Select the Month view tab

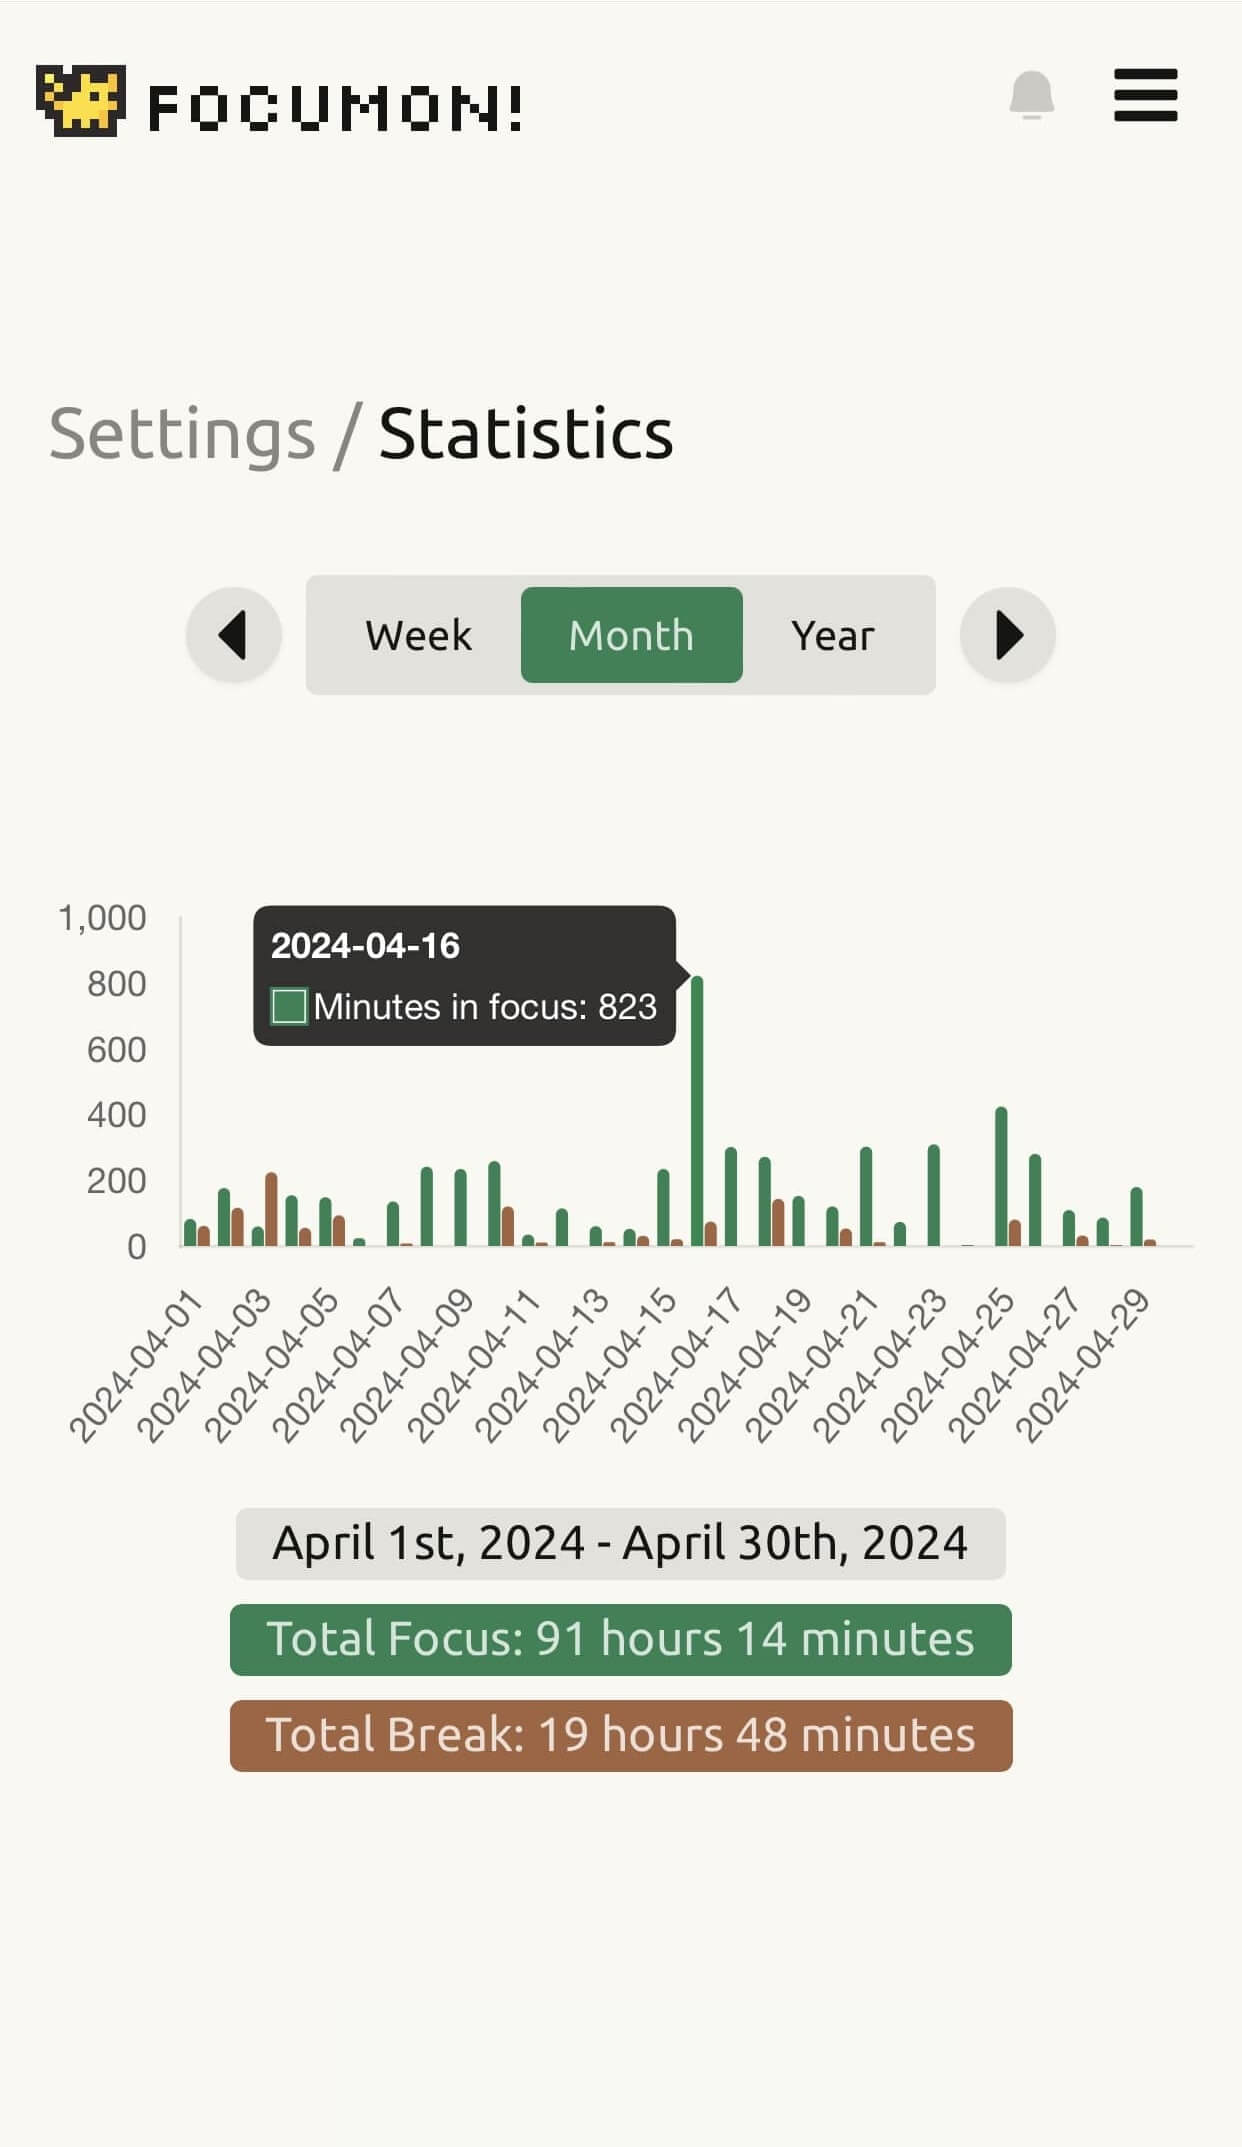pyautogui.click(x=631, y=635)
